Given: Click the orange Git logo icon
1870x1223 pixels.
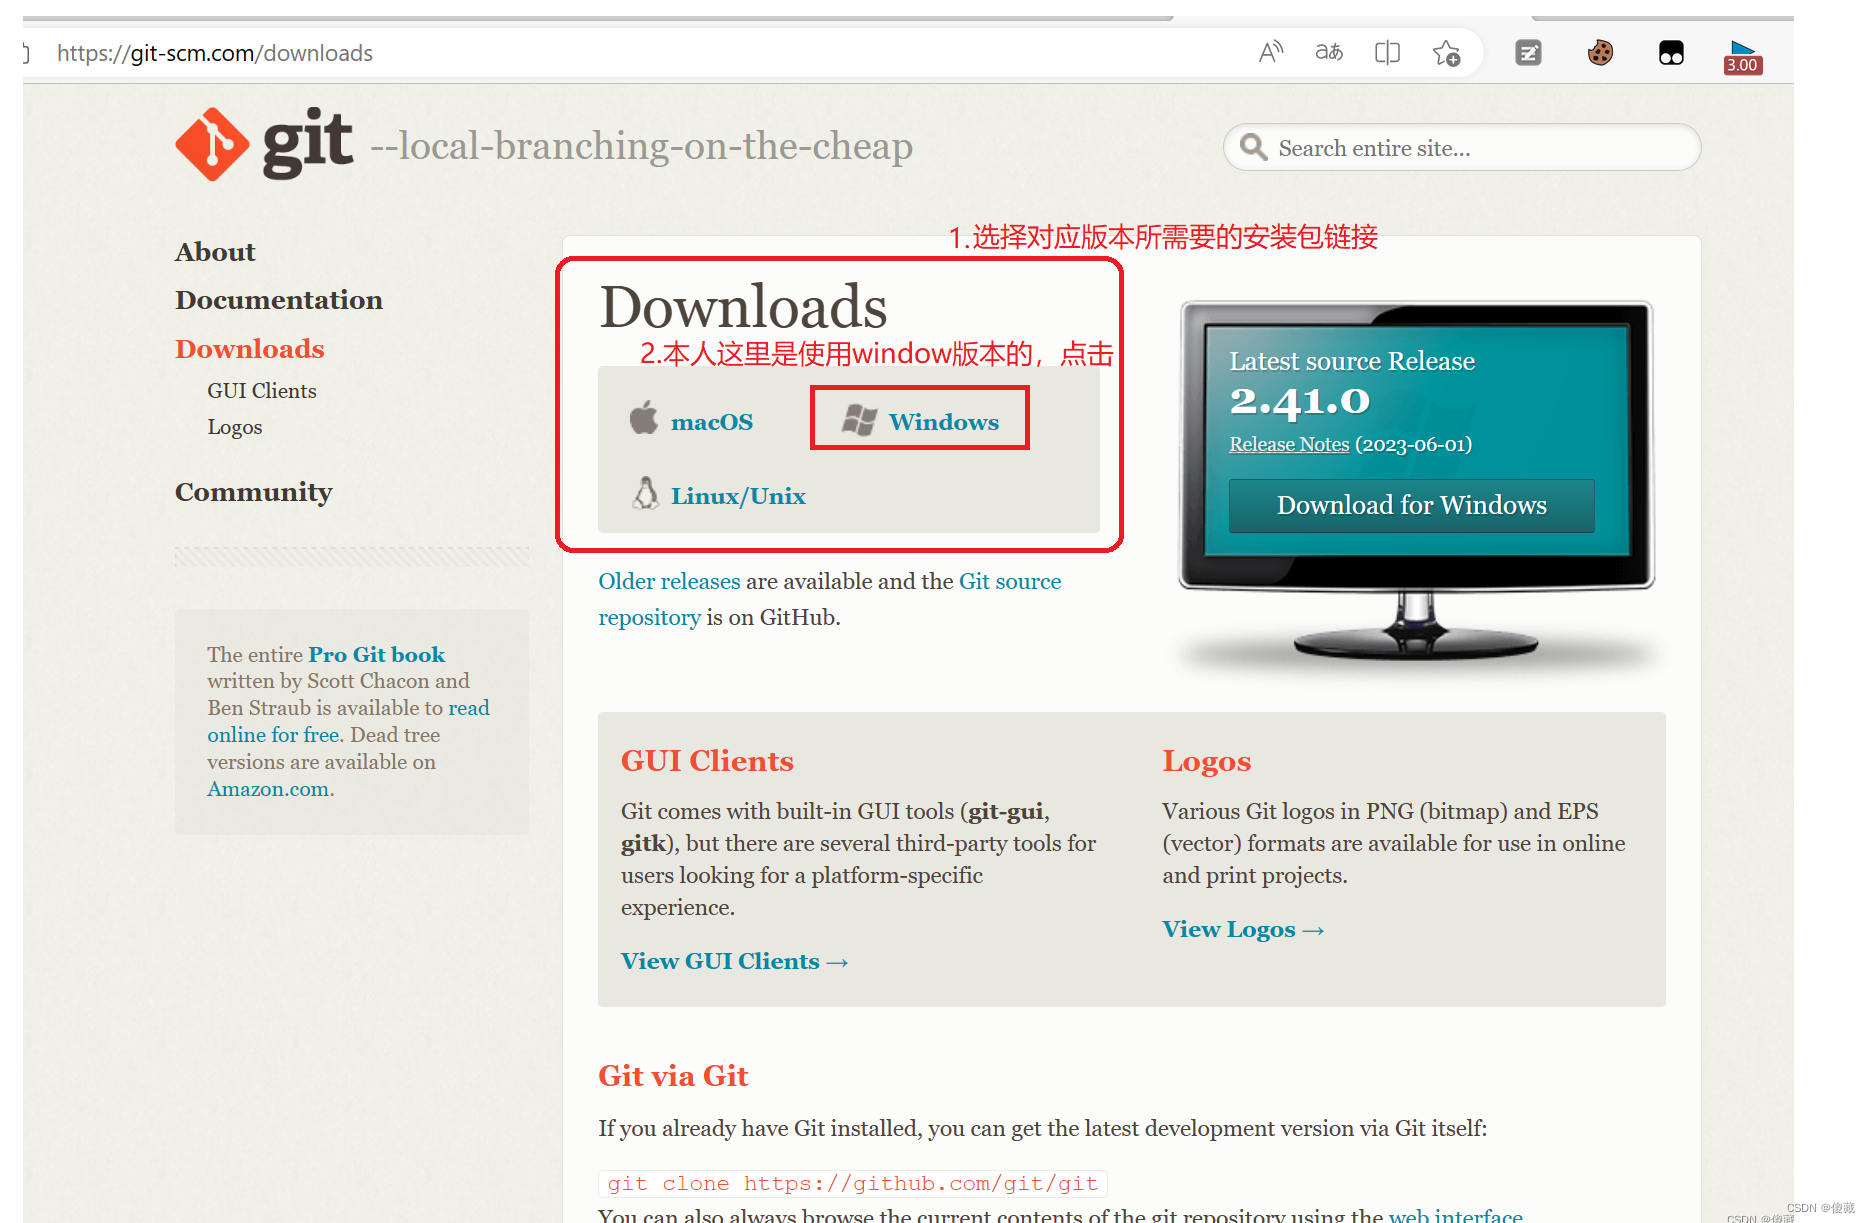Looking at the screenshot, I should (x=212, y=144).
